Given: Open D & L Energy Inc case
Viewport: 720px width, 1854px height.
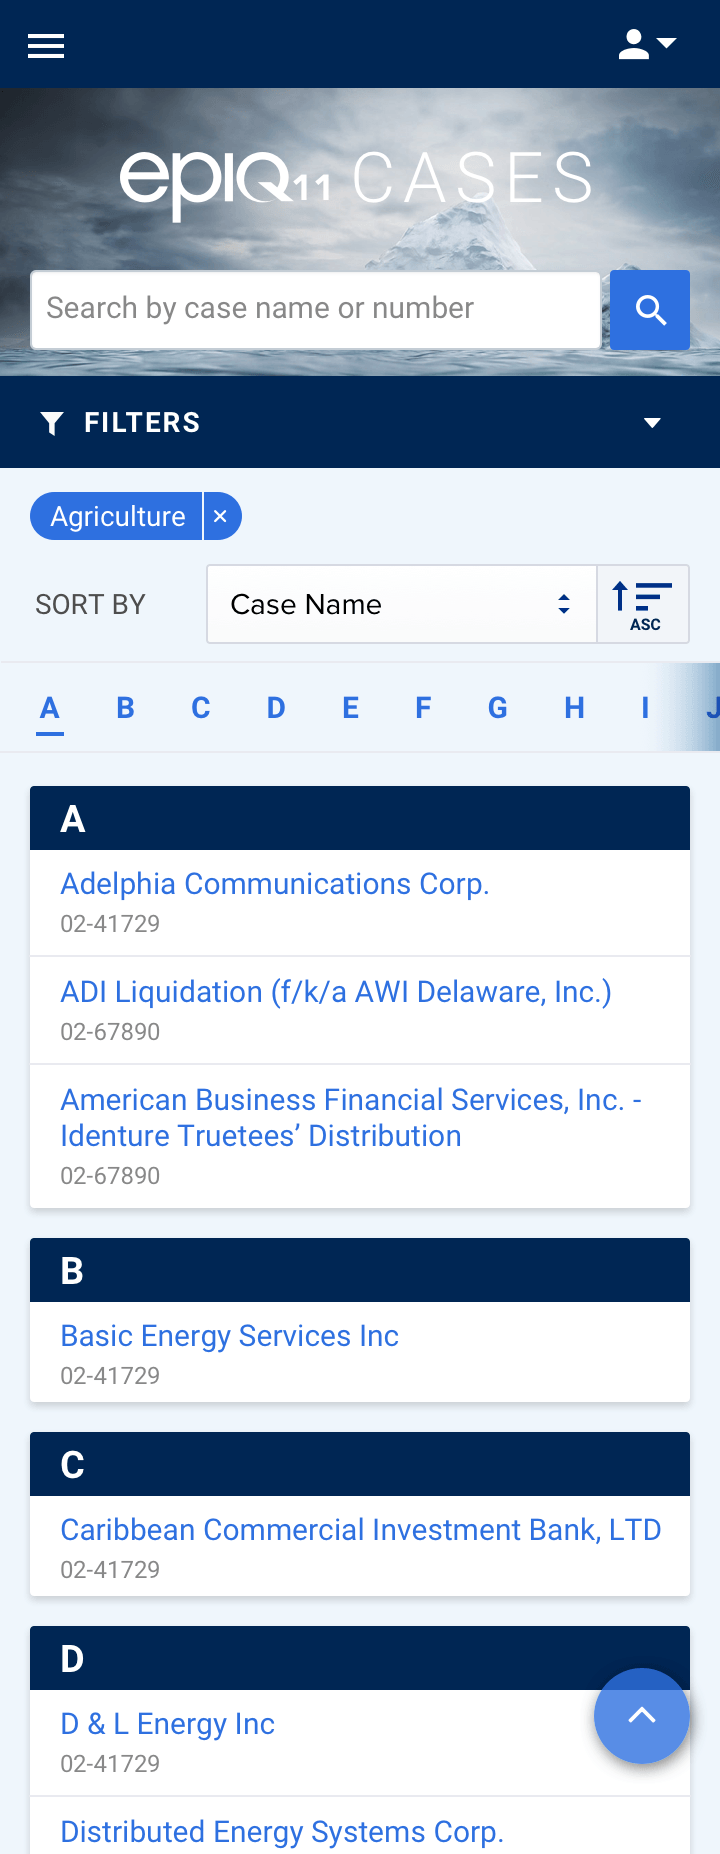Looking at the screenshot, I should (168, 1724).
